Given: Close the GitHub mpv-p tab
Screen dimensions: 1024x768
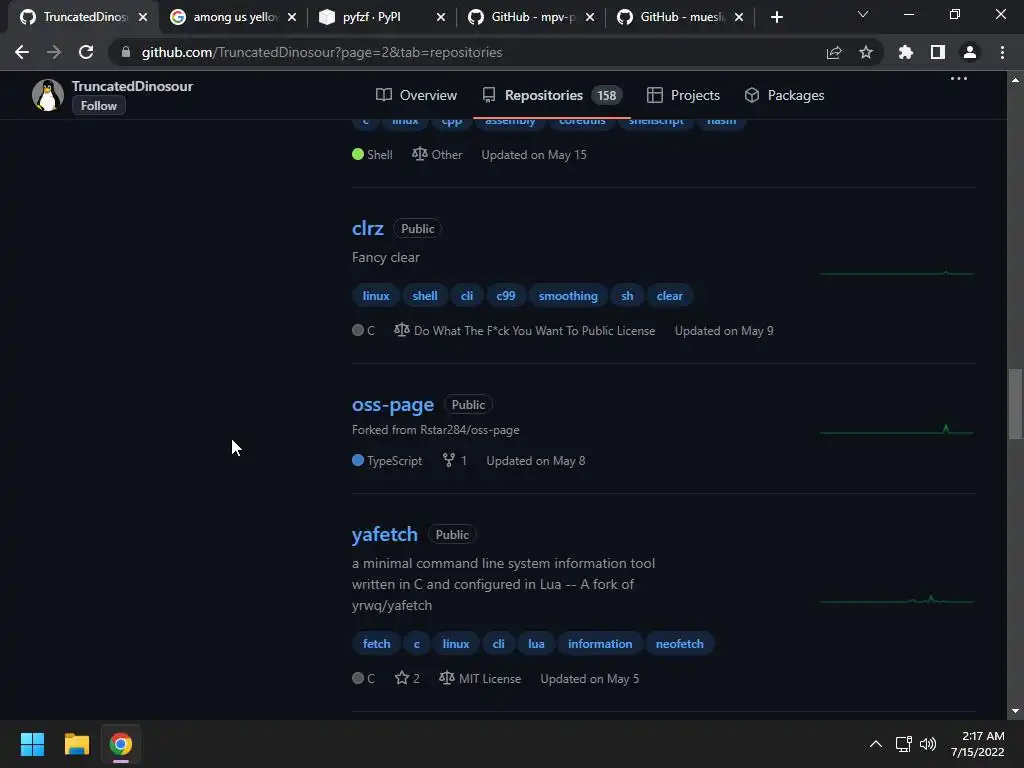Looking at the screenshot, I should [x=590, y=18].
